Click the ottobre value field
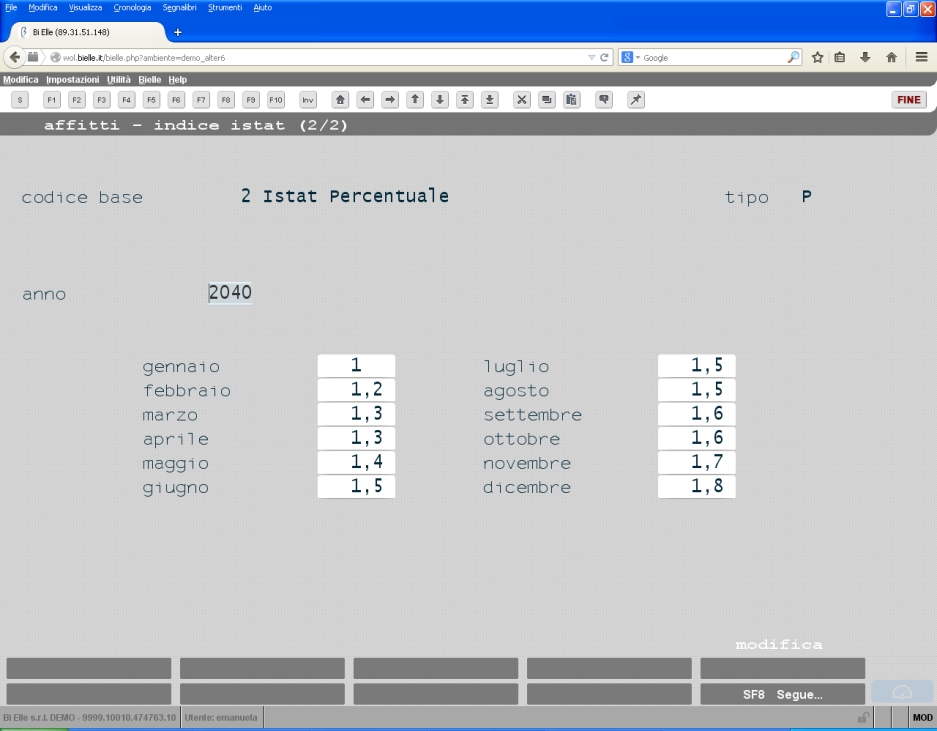 [697, 438]
